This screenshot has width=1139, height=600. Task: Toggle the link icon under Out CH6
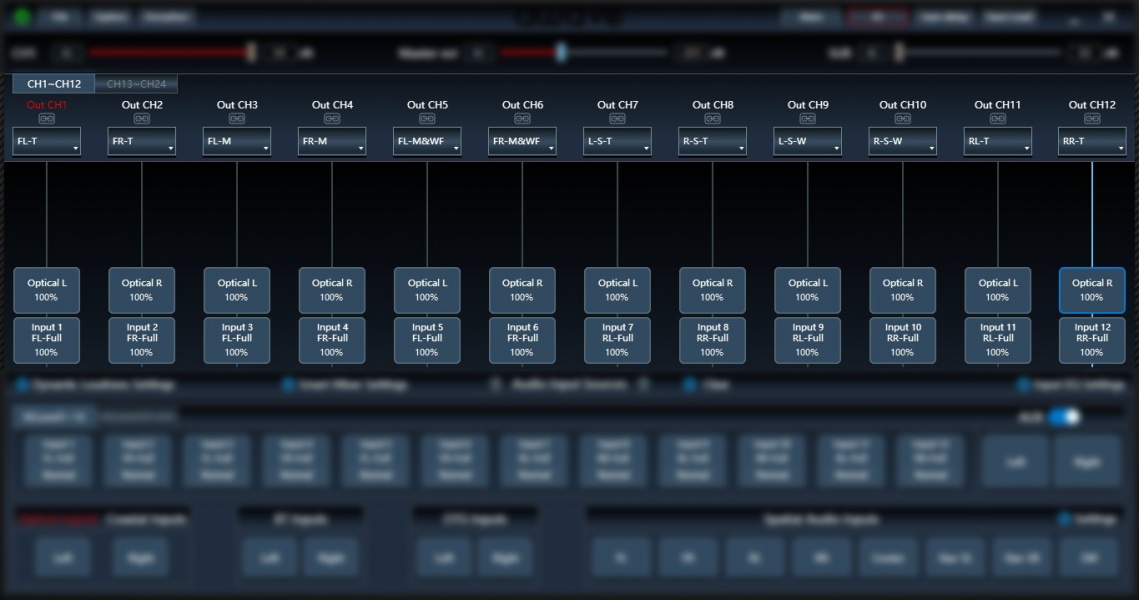click(522, 118)
